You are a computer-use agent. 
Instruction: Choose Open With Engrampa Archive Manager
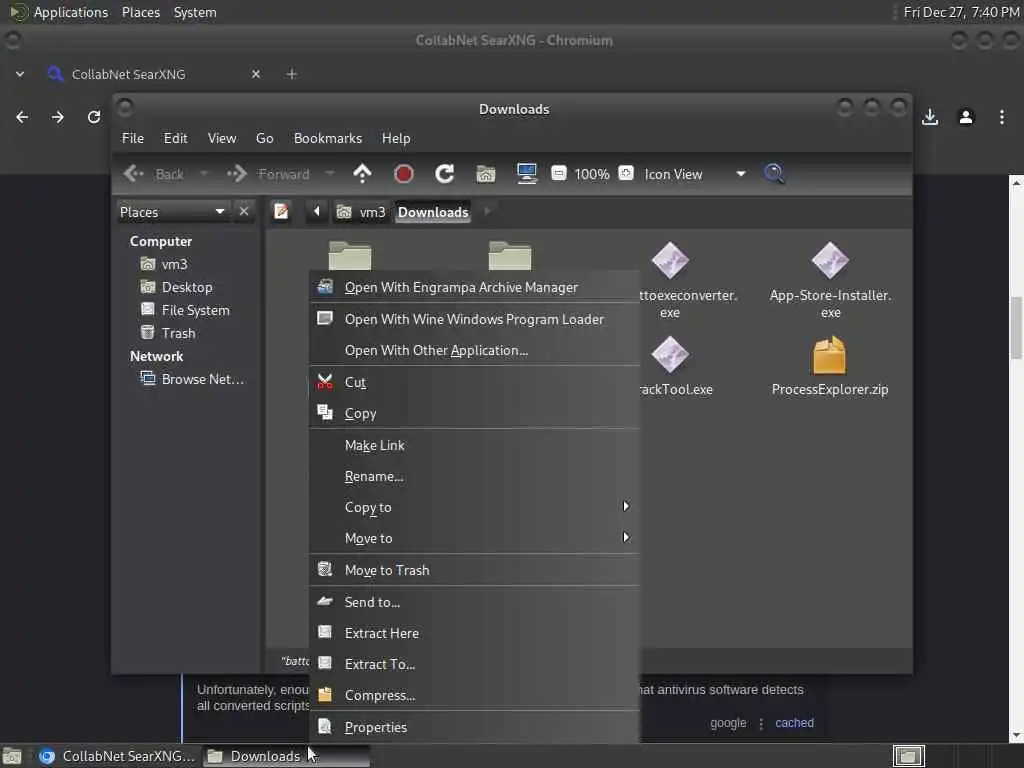tap(475, 287)
